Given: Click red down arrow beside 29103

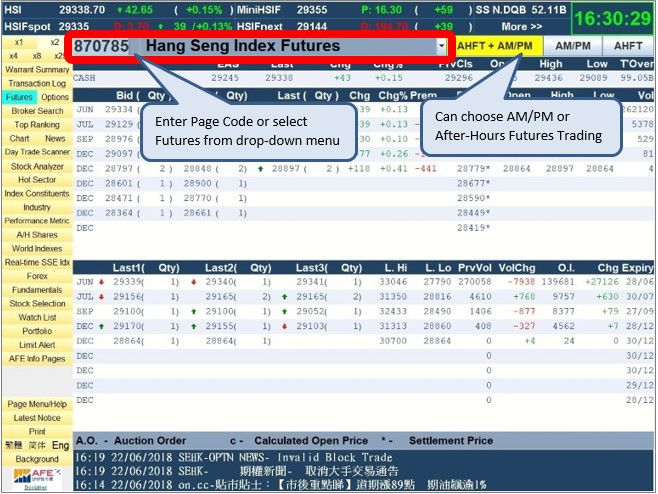Looking at the screenshot, I should tap(285, 326).
